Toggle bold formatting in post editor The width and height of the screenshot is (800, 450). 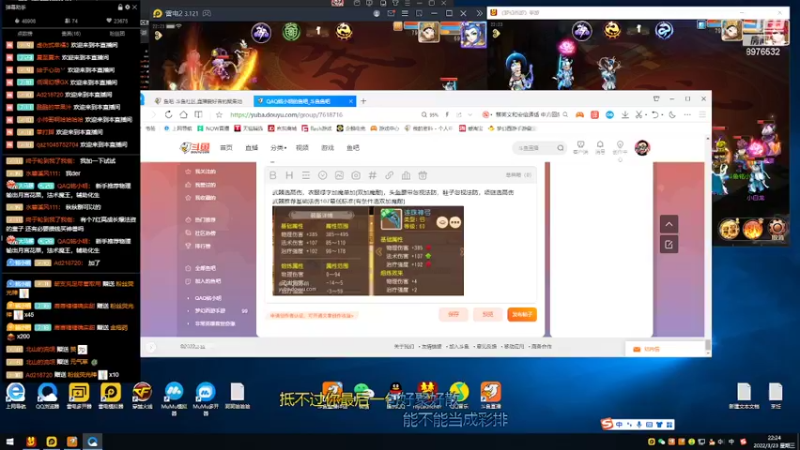coord(273,176)
